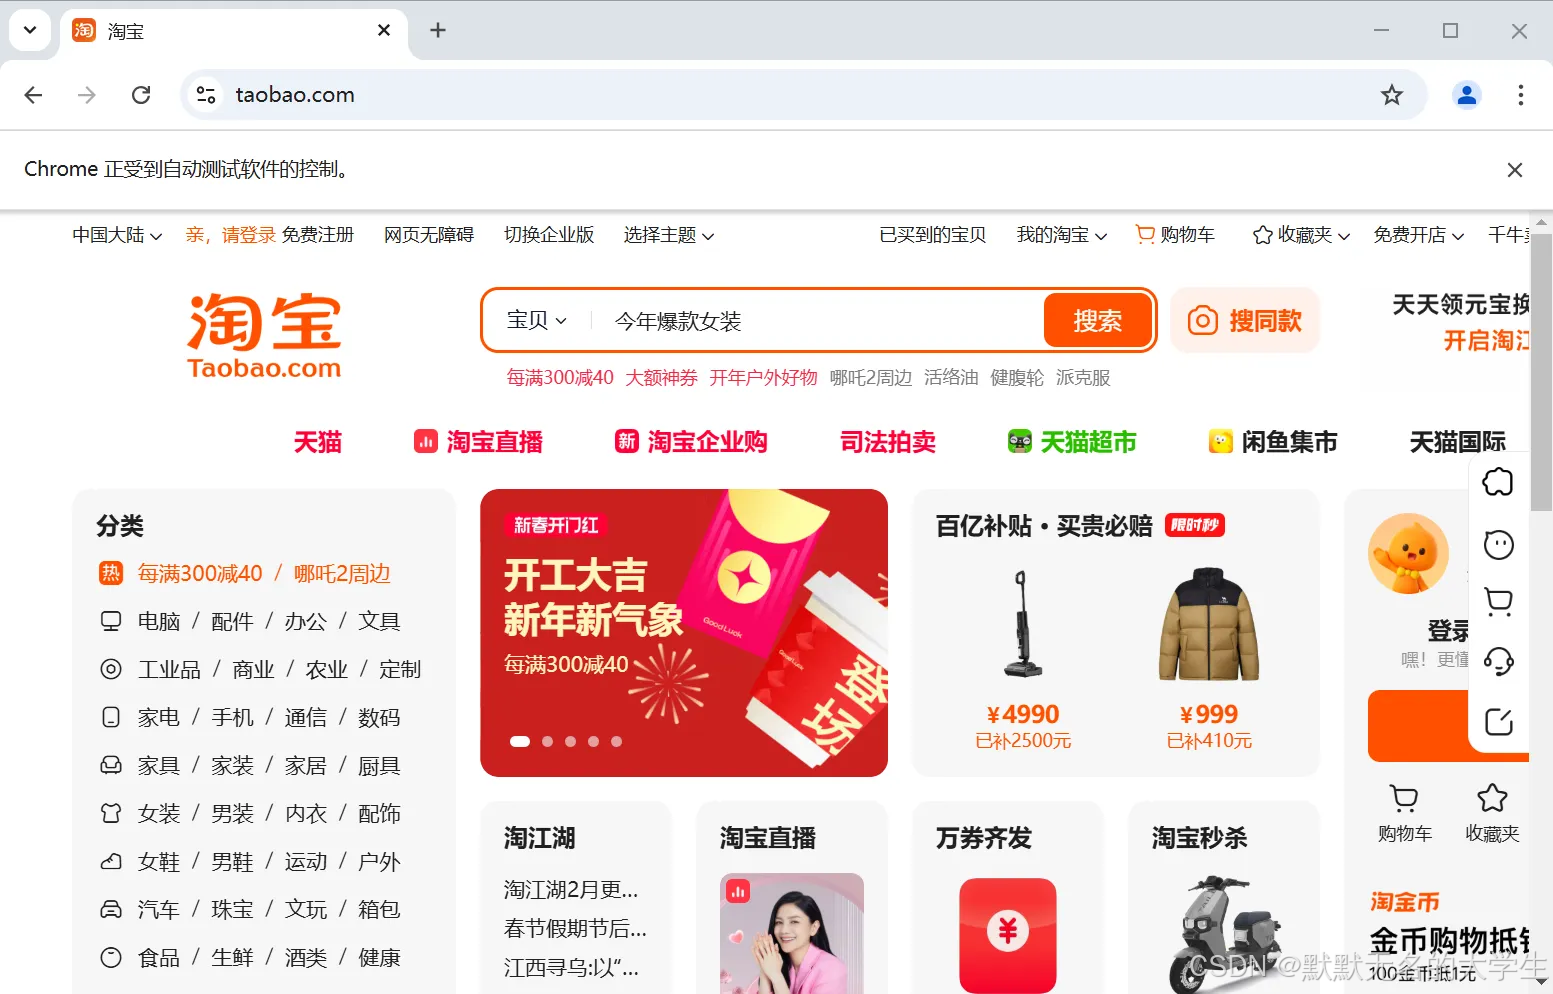Click the mascot avatar in login panel
This screenshot has height=994, width=1553.
[x=1408, y=554]
